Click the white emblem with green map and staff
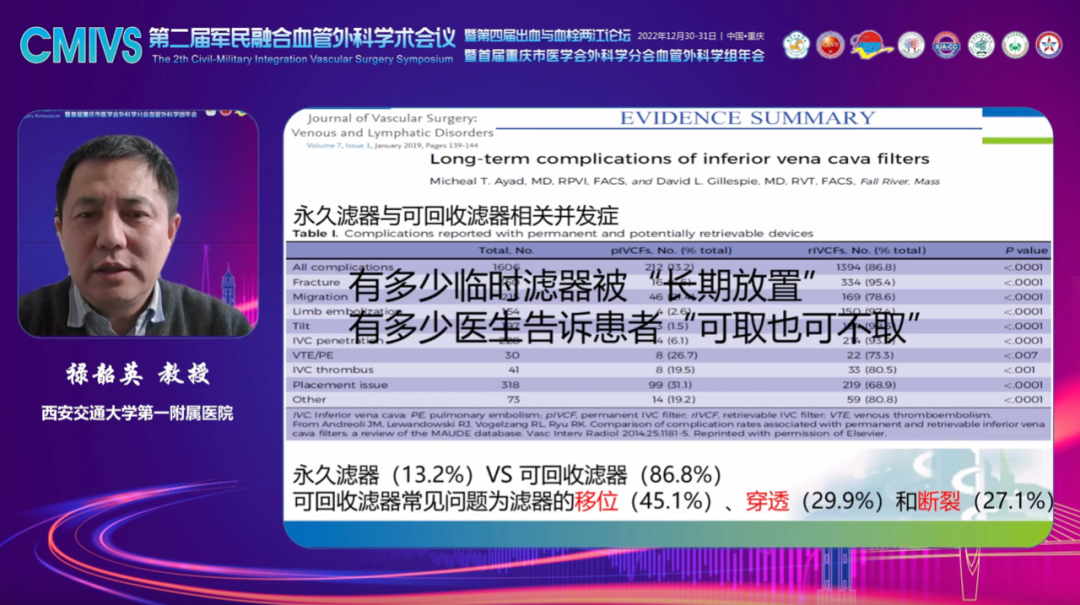Viewport: 1080px width, 605px height. pyautogui.click(x=981, y=45)
